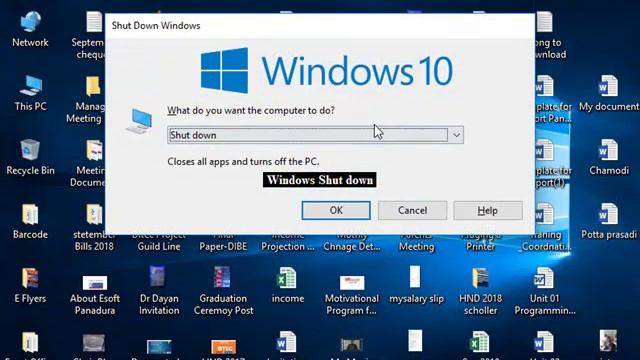640x360 pixels.
Task: Select the Barcode folder icon
Action: (x=30, y=222)
